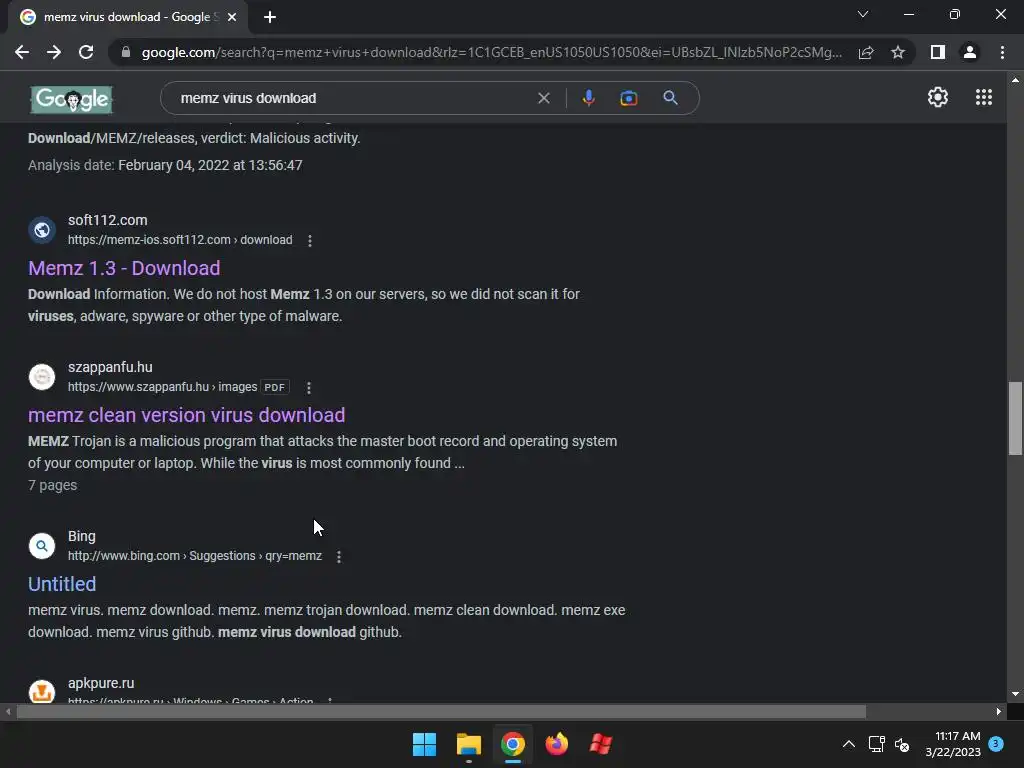Click the '7 pages' text
This screenshot has width=1024, height=768.
(52, 485)
